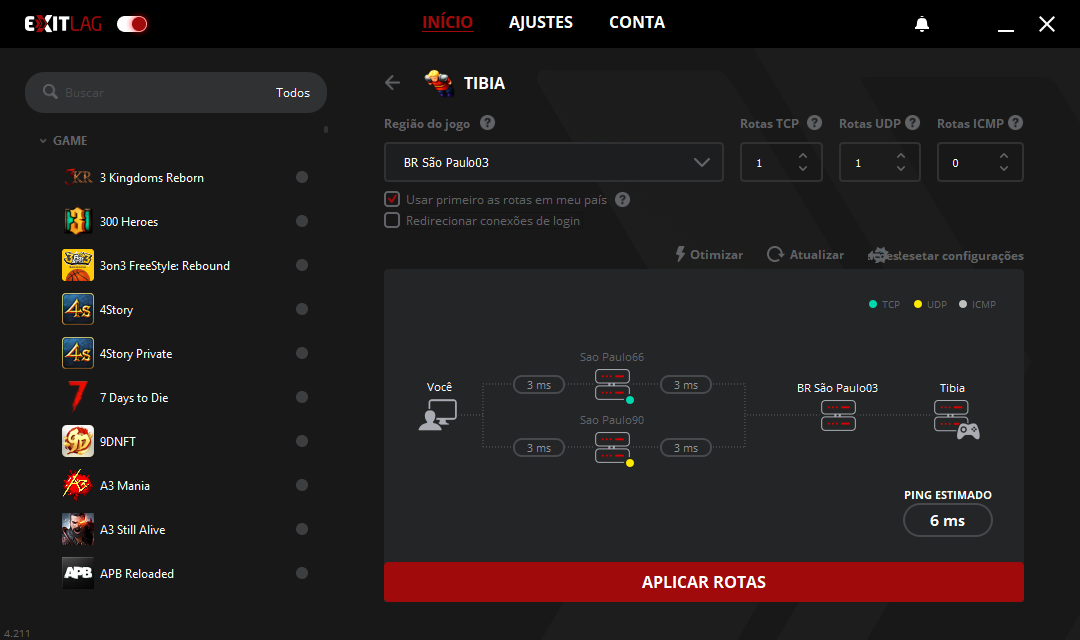Decrease Rotas TCP value
Screen dimensions: 1080x640
802,169
